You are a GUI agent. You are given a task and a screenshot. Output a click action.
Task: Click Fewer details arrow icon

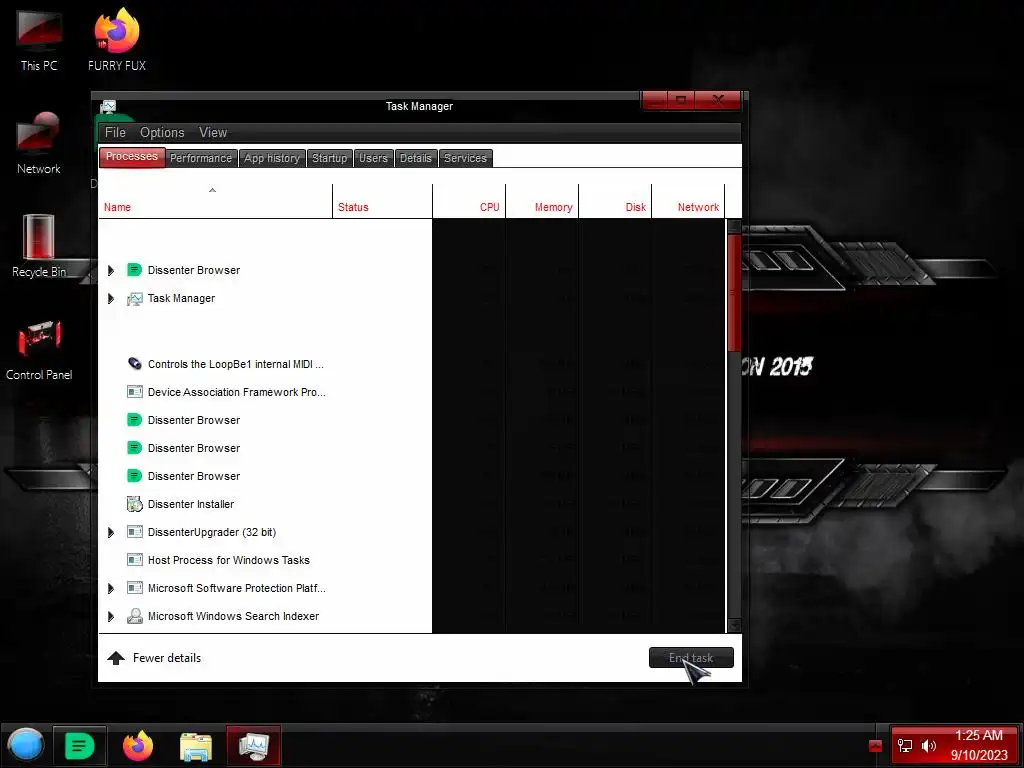[116, 658]
